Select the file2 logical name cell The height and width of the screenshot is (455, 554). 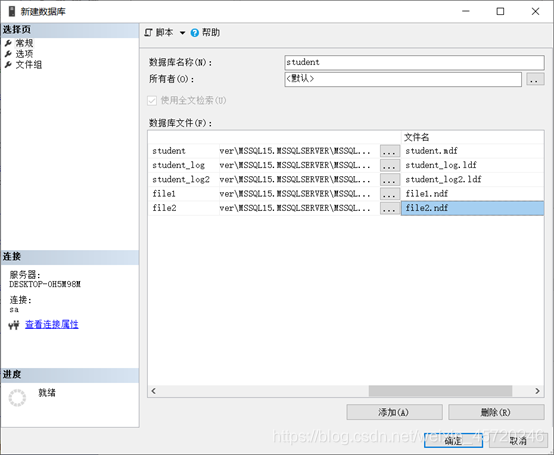click(x=184, y=208)
